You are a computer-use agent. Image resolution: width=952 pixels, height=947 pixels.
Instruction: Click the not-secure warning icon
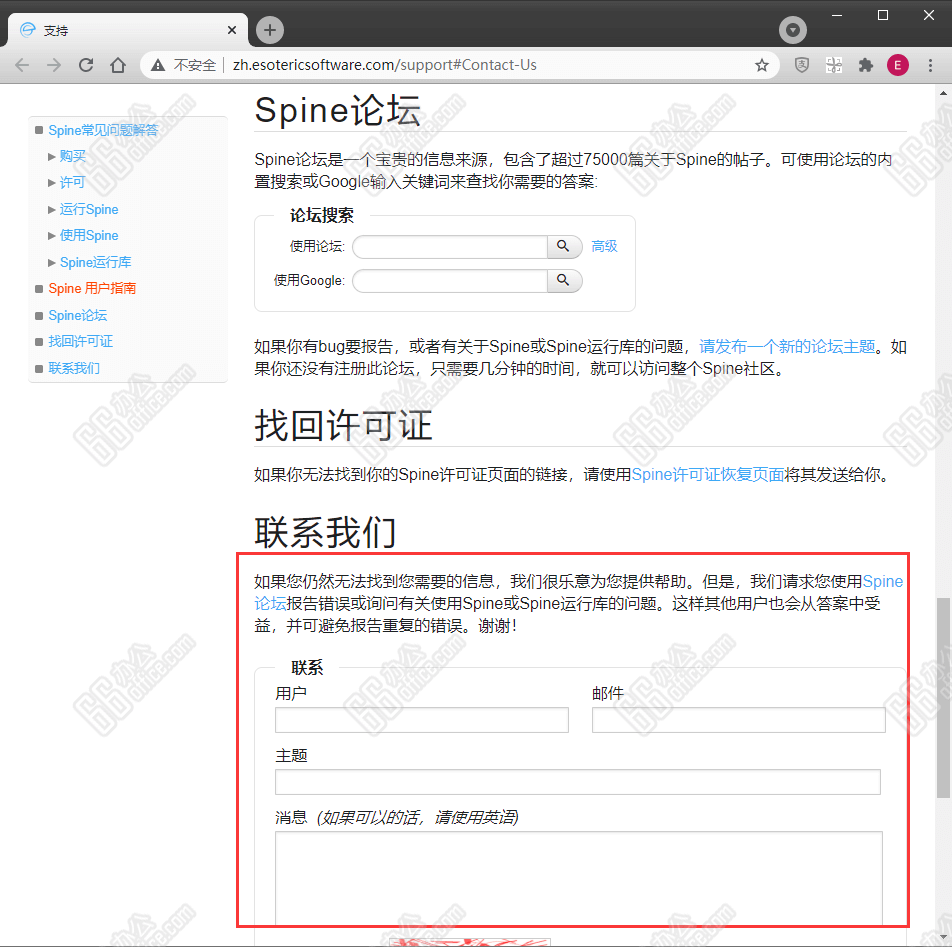coord(158,65)
